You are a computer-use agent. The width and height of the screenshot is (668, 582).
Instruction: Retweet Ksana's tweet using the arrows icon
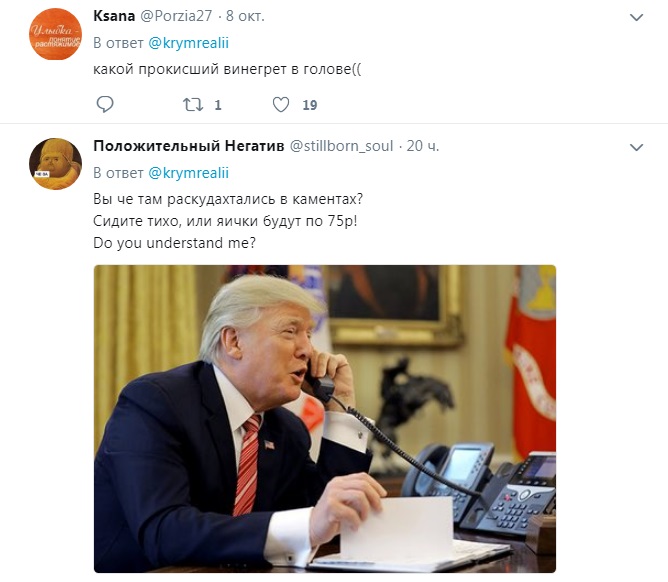[193, 104]
